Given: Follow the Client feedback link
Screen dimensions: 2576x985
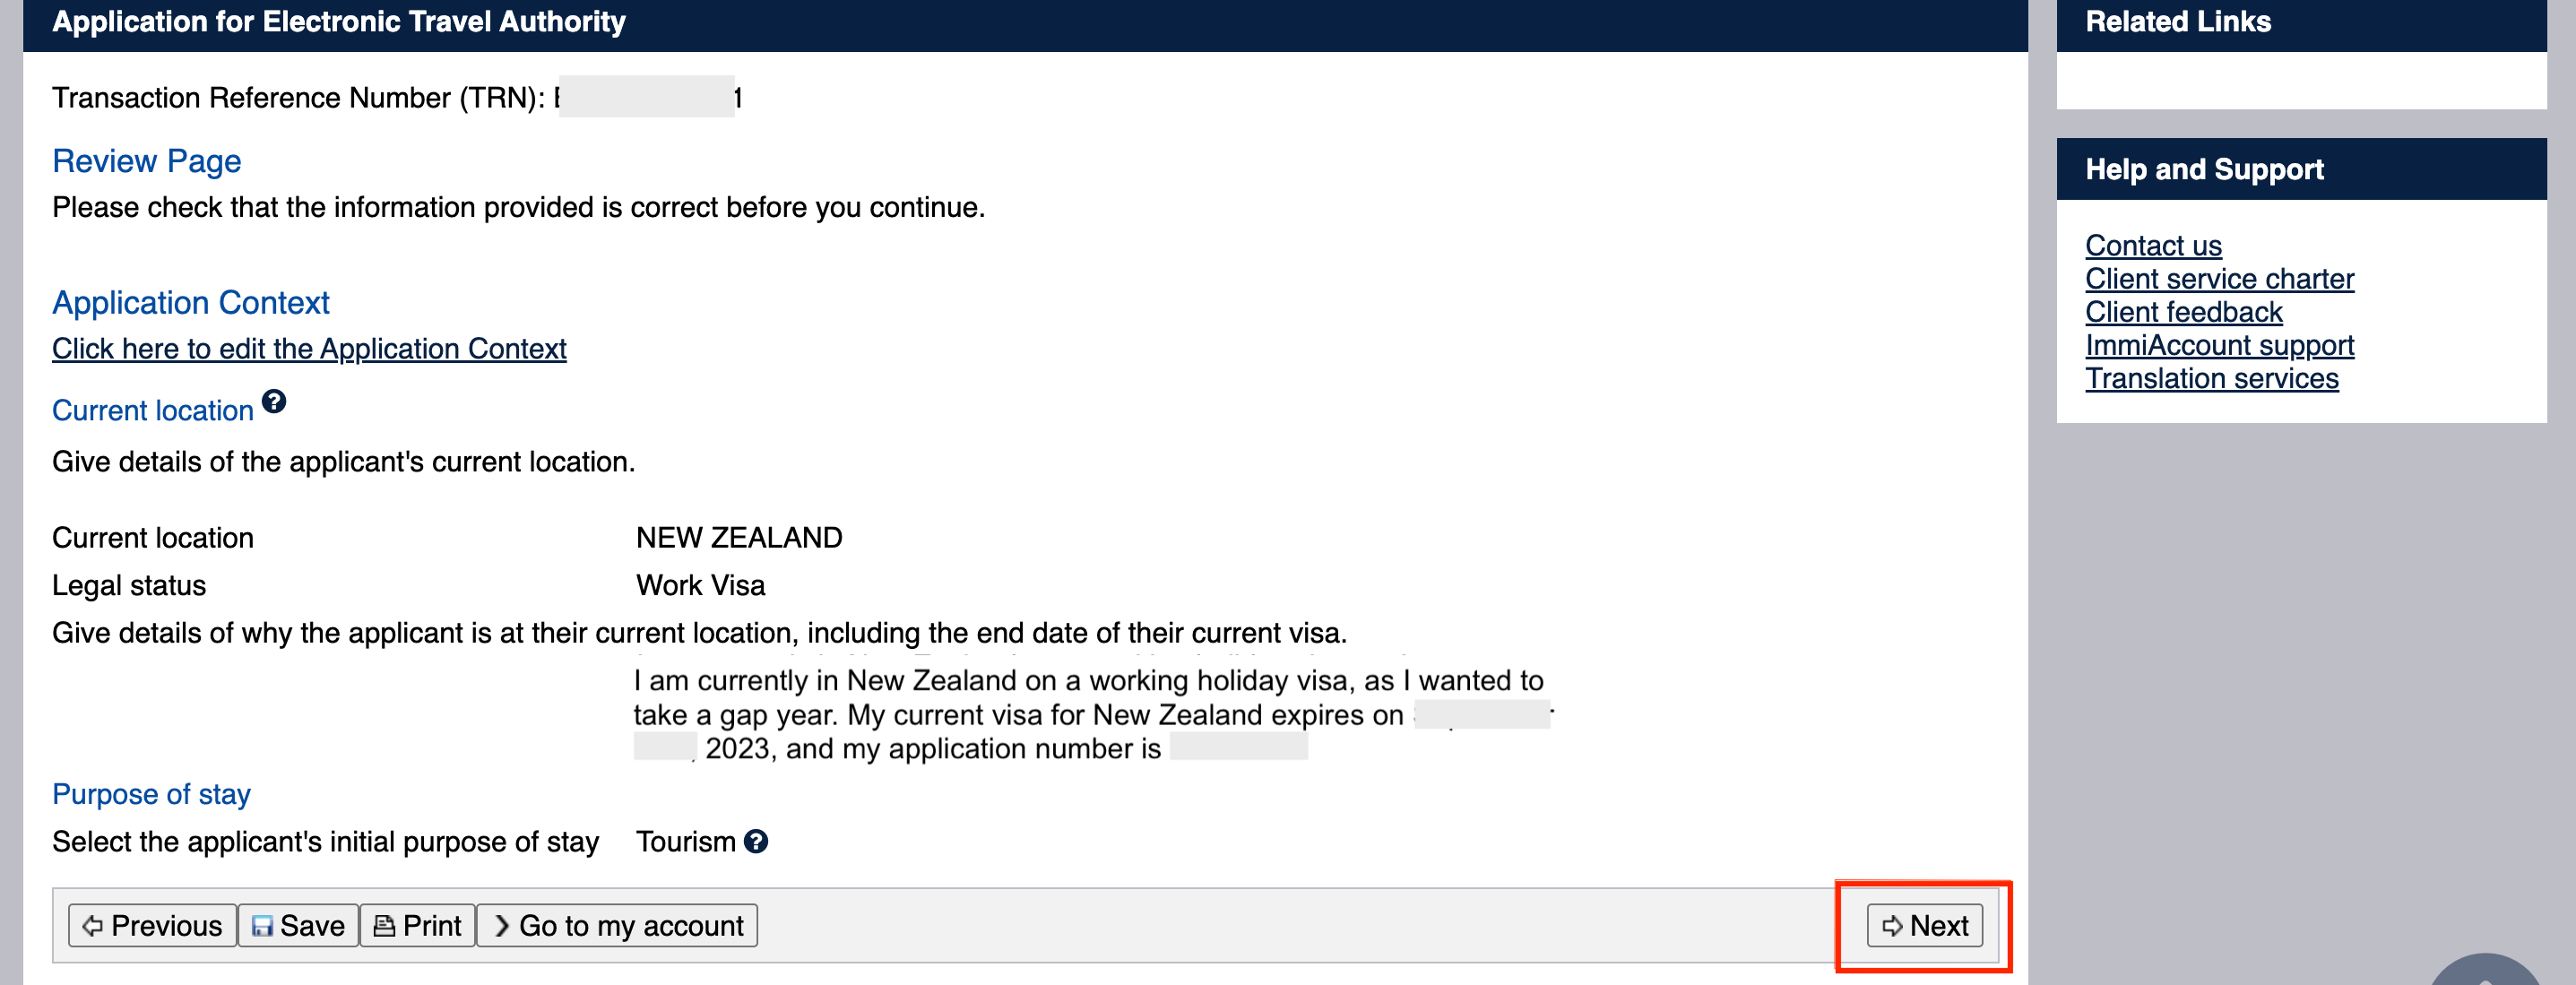Looking at the screenshot, I should pos(2183,312).
